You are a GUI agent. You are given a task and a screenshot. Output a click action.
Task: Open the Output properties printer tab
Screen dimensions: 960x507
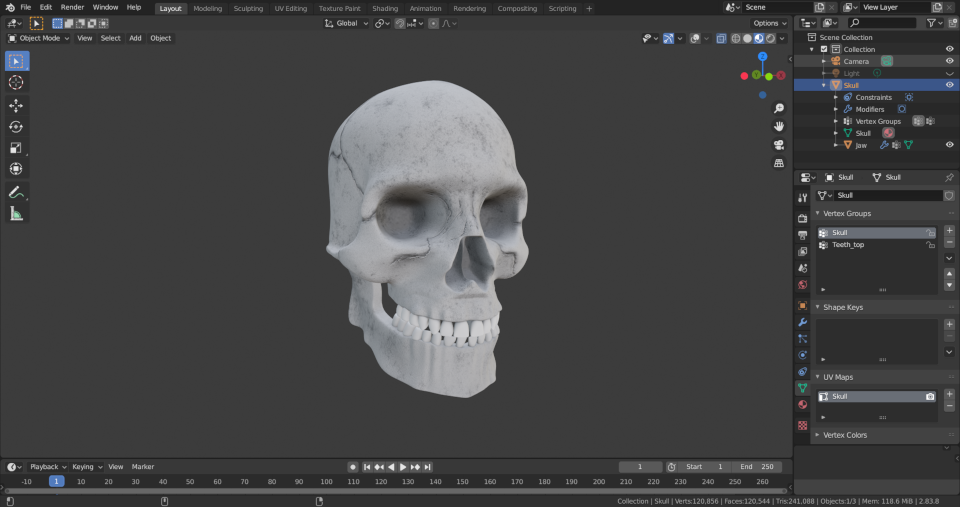pyautogui.click(x=803, y=235)
